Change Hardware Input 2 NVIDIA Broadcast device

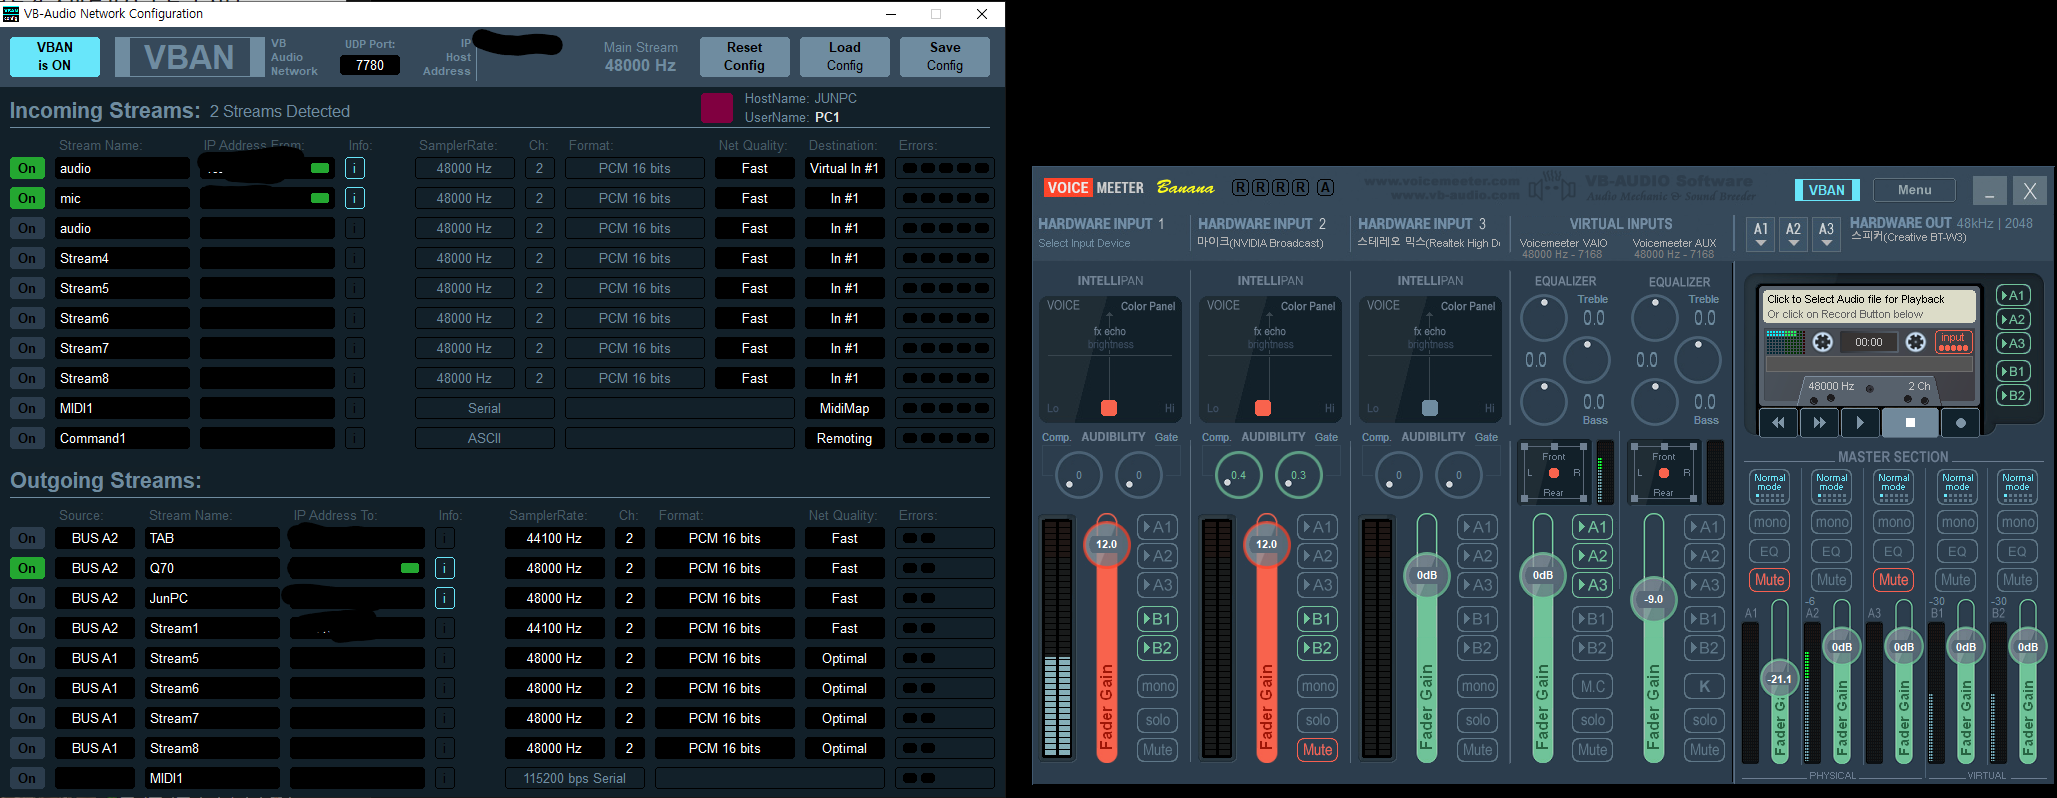1260,243
